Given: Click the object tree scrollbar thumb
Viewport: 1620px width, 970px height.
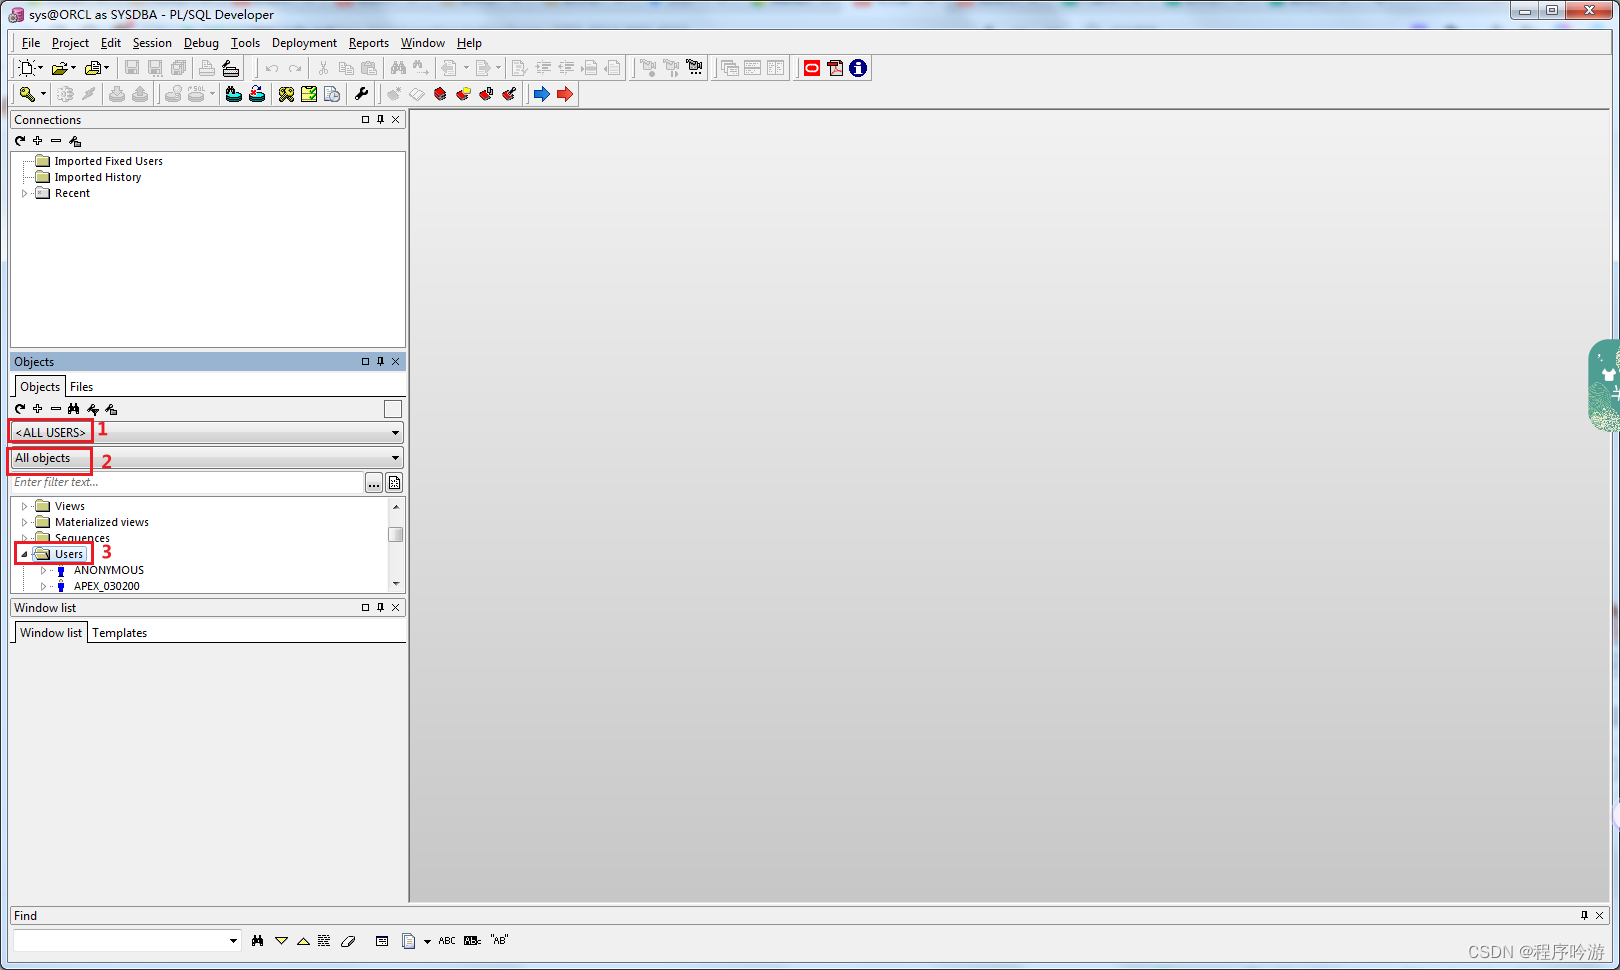Looking at the screenshot, I should 396,534.
